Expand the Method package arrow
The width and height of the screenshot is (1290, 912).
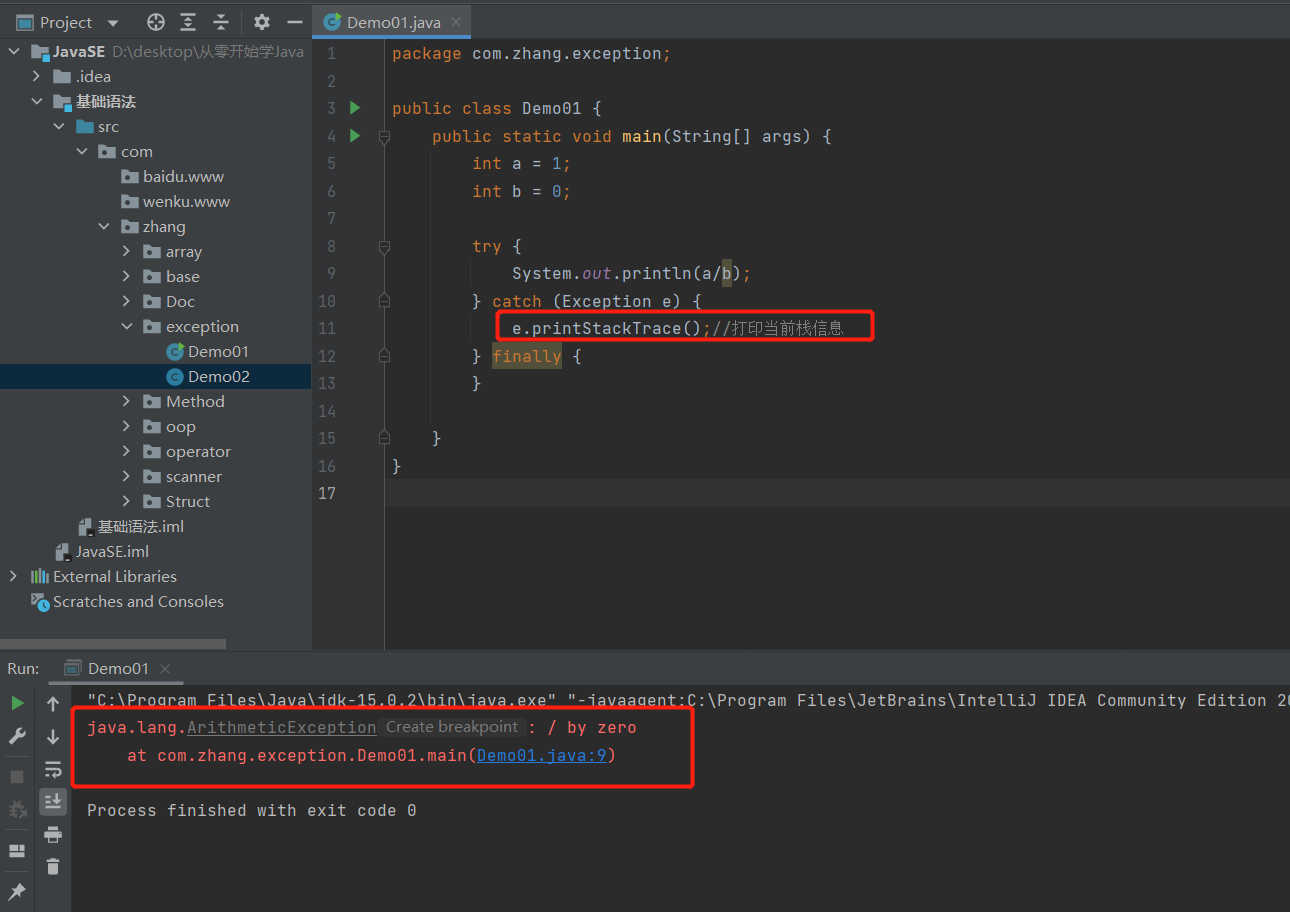tap(126, 402)
